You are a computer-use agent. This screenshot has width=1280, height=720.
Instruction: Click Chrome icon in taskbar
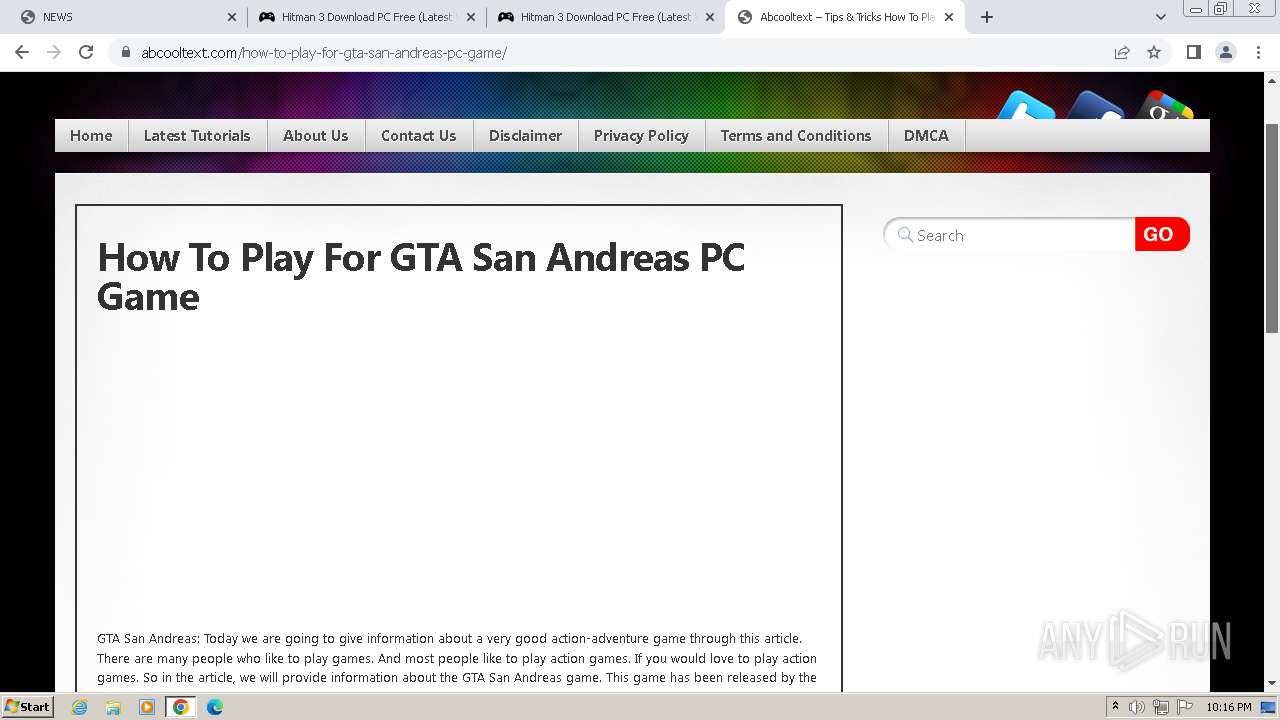click(181, 707)
